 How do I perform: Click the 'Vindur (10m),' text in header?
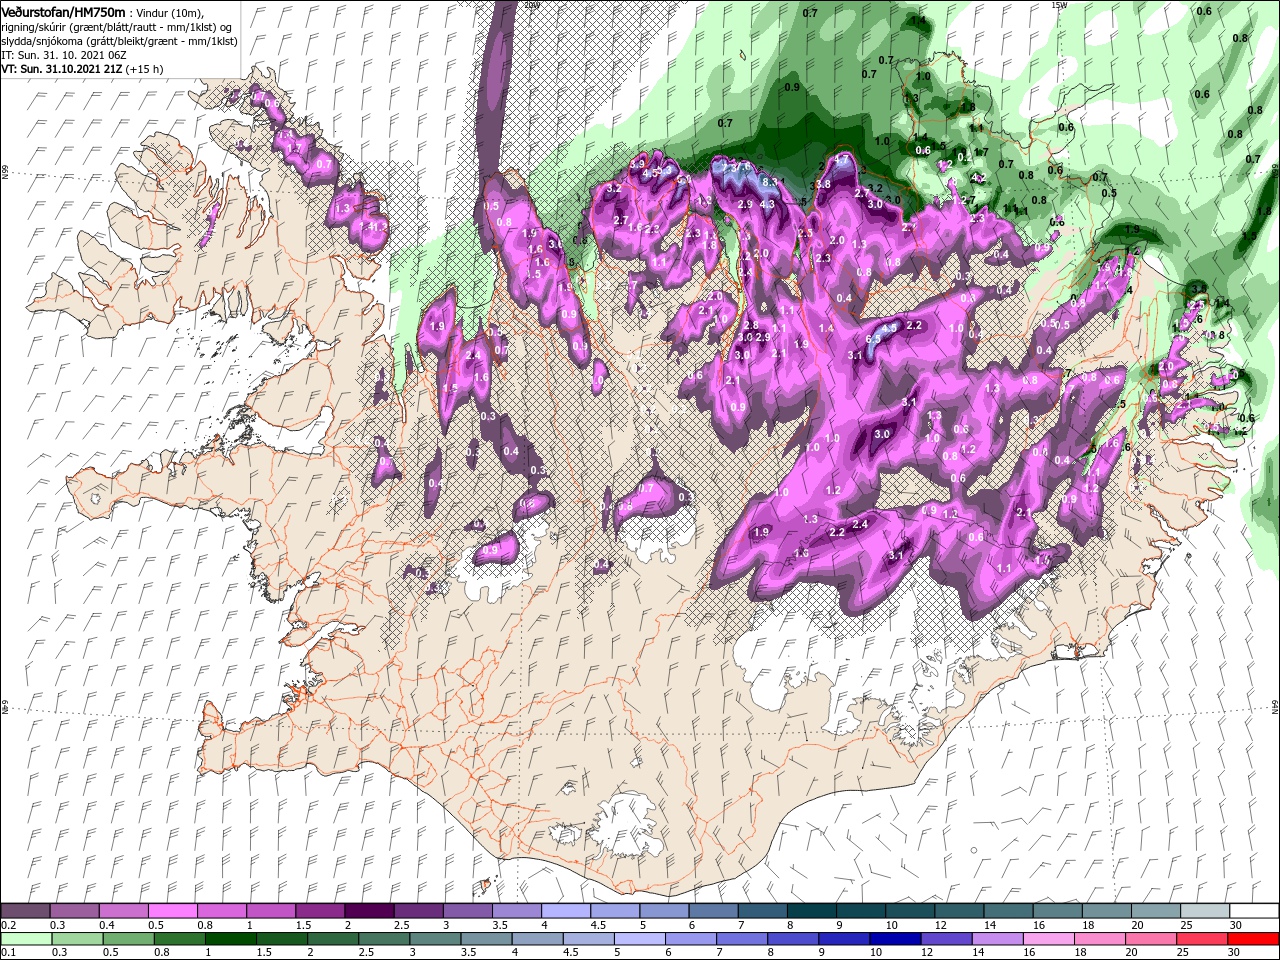169,12
